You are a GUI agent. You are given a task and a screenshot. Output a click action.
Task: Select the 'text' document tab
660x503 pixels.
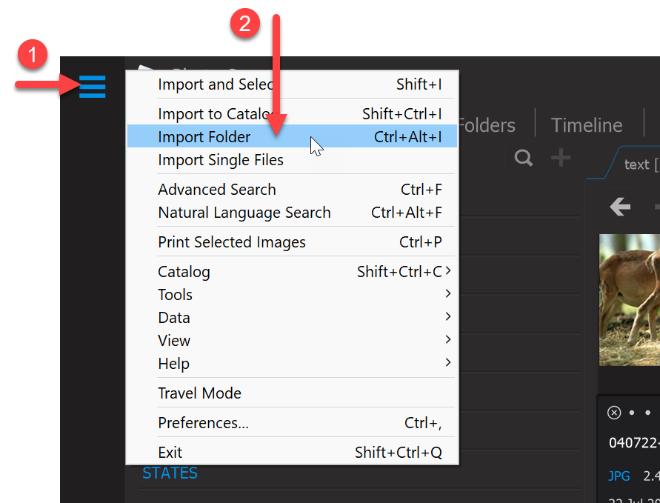[636, 164]
